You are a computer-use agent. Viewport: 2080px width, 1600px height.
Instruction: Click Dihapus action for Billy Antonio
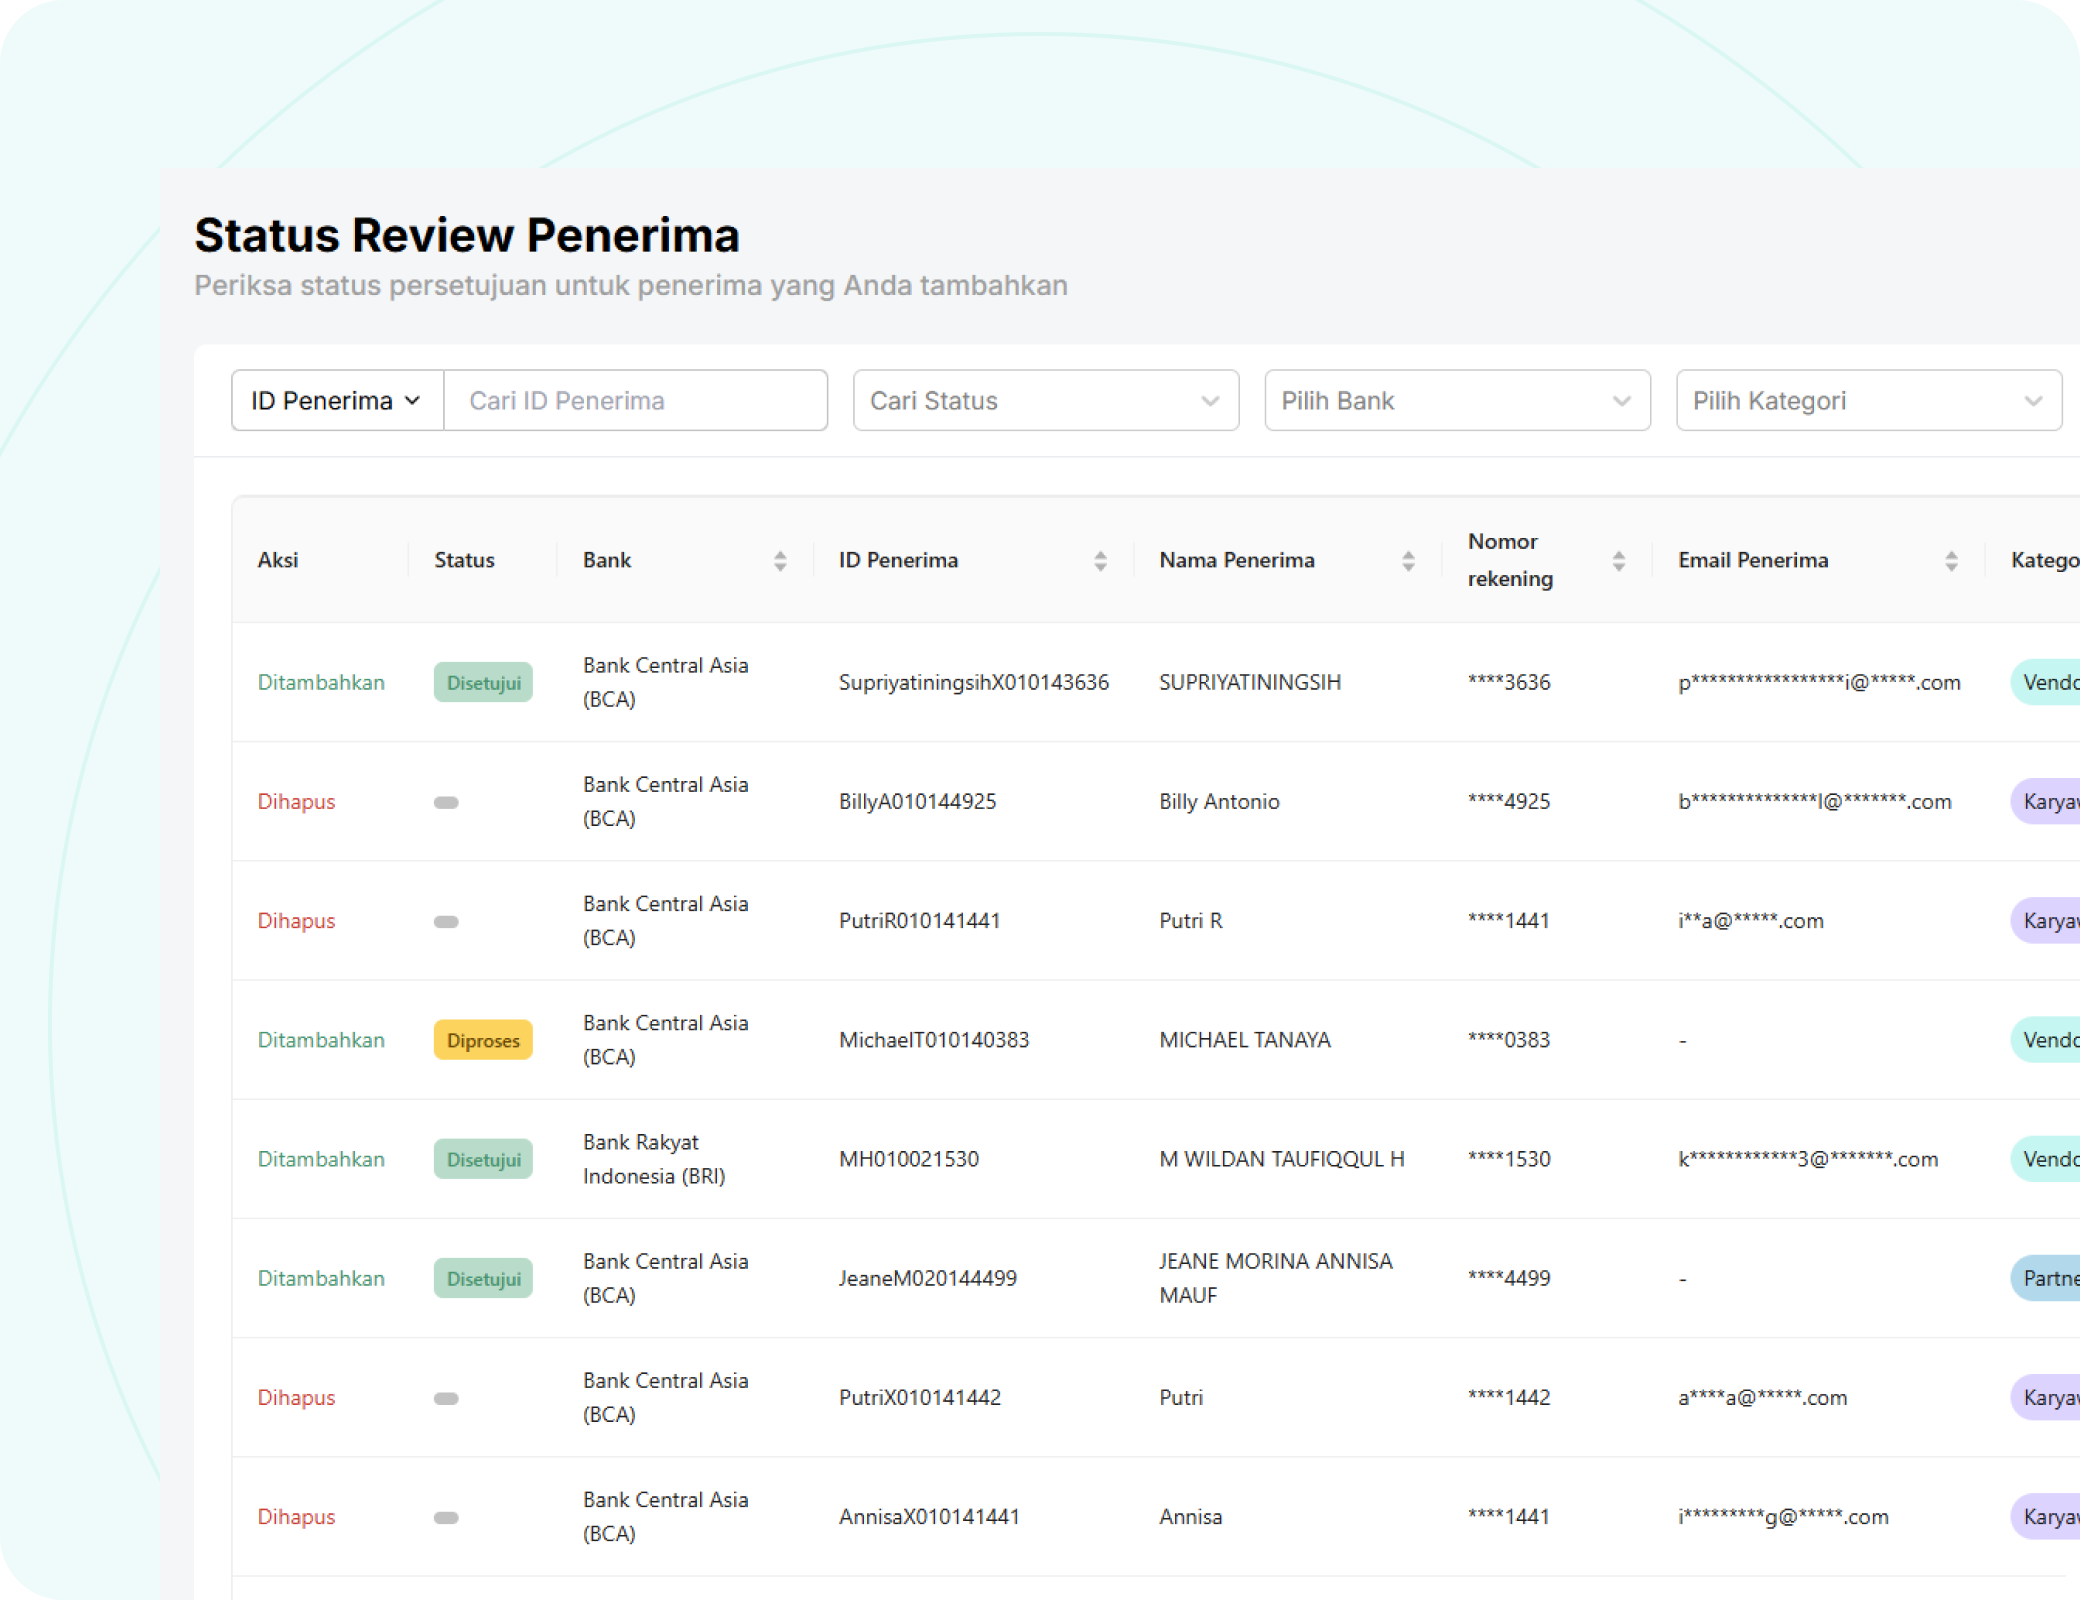coord(296,802)
